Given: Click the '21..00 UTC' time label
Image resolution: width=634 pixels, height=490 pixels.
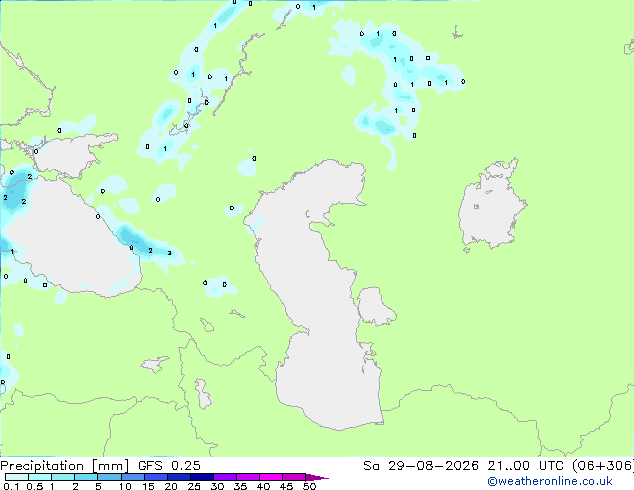Looking at the screenshot, I should pos(525,466).
